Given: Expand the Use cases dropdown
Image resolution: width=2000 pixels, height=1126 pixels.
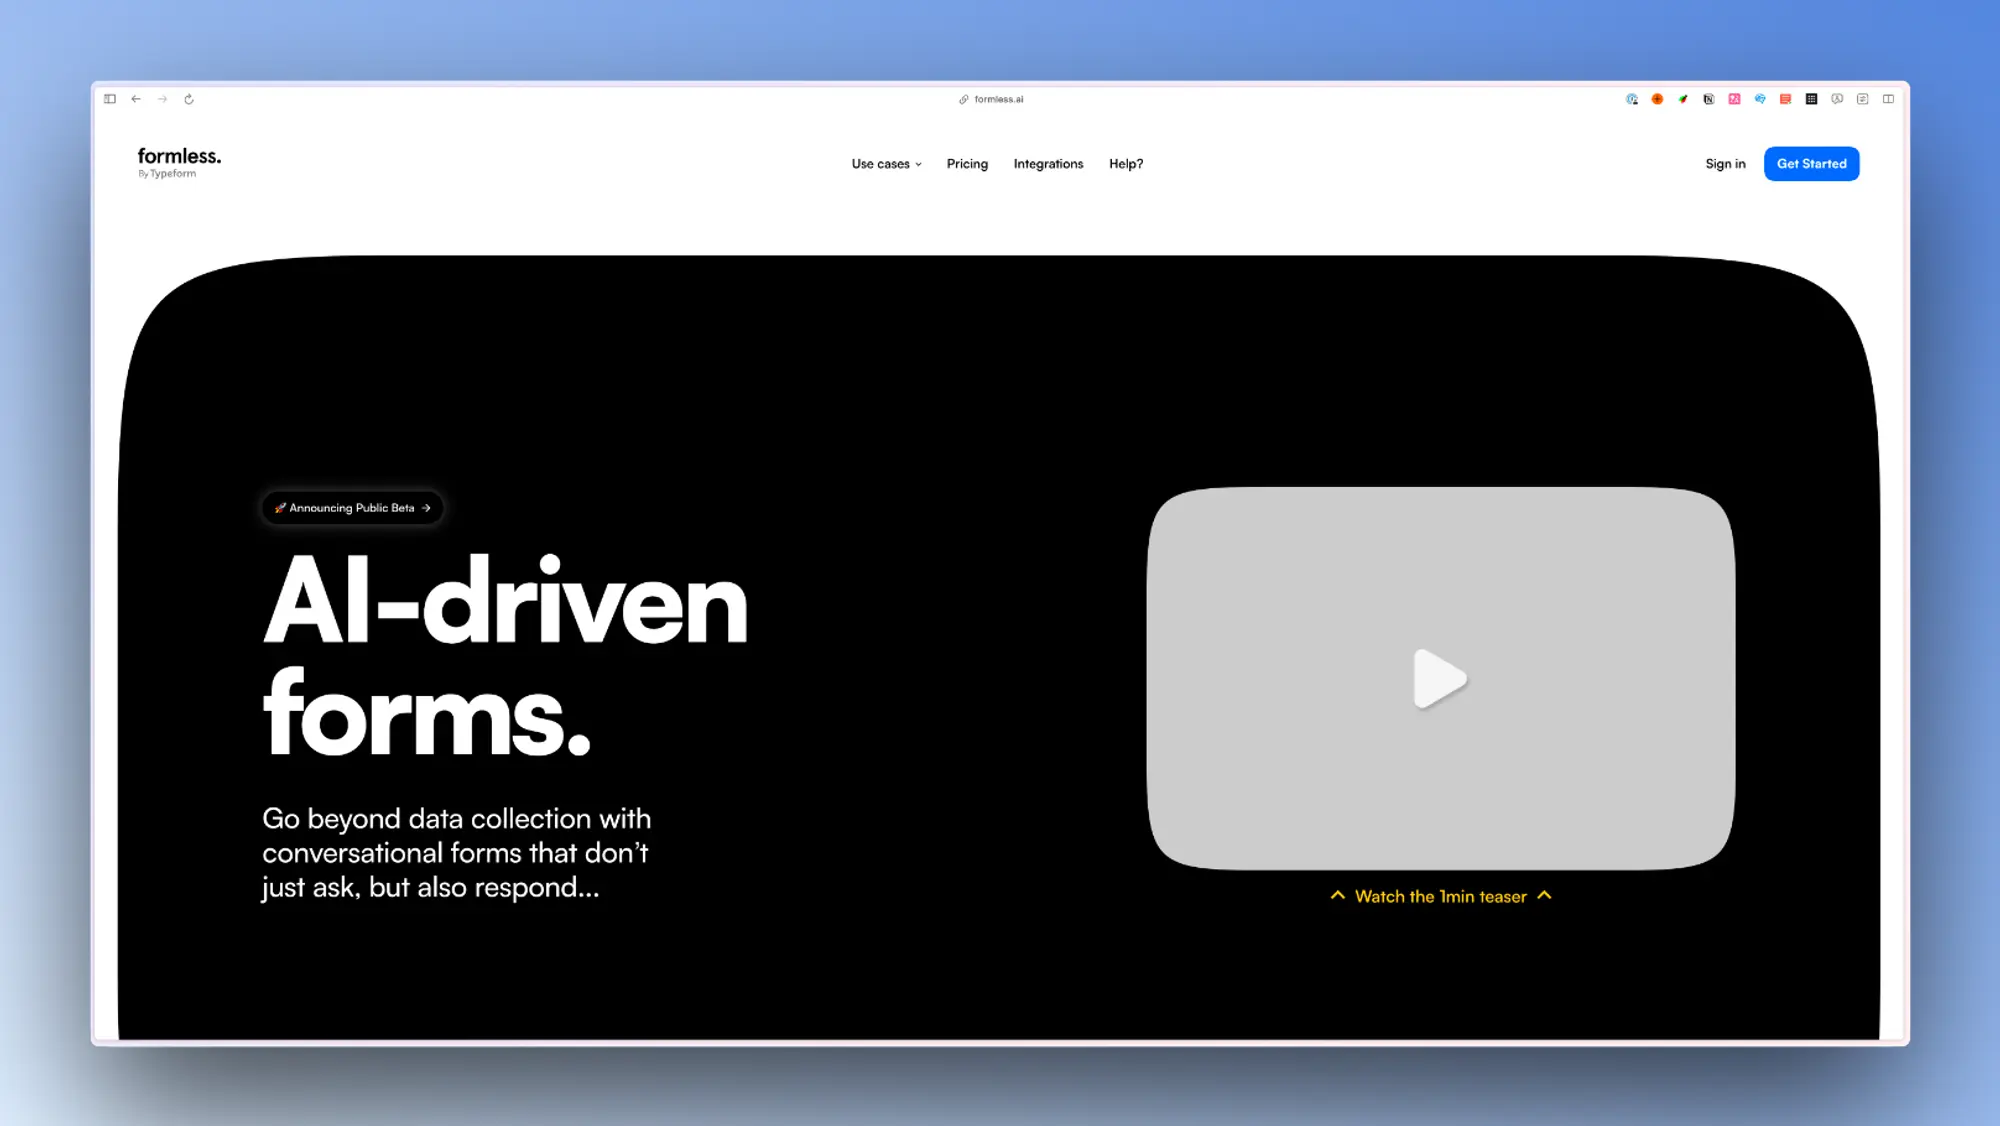Looking at the screenshot, I should pos(886,164).
